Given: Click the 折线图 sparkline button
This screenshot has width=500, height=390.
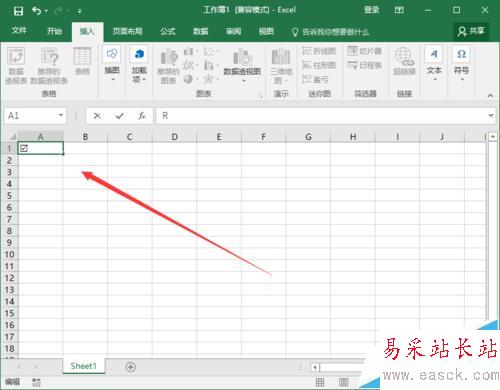Looking at the screenshot, I should tap(319, 51).
